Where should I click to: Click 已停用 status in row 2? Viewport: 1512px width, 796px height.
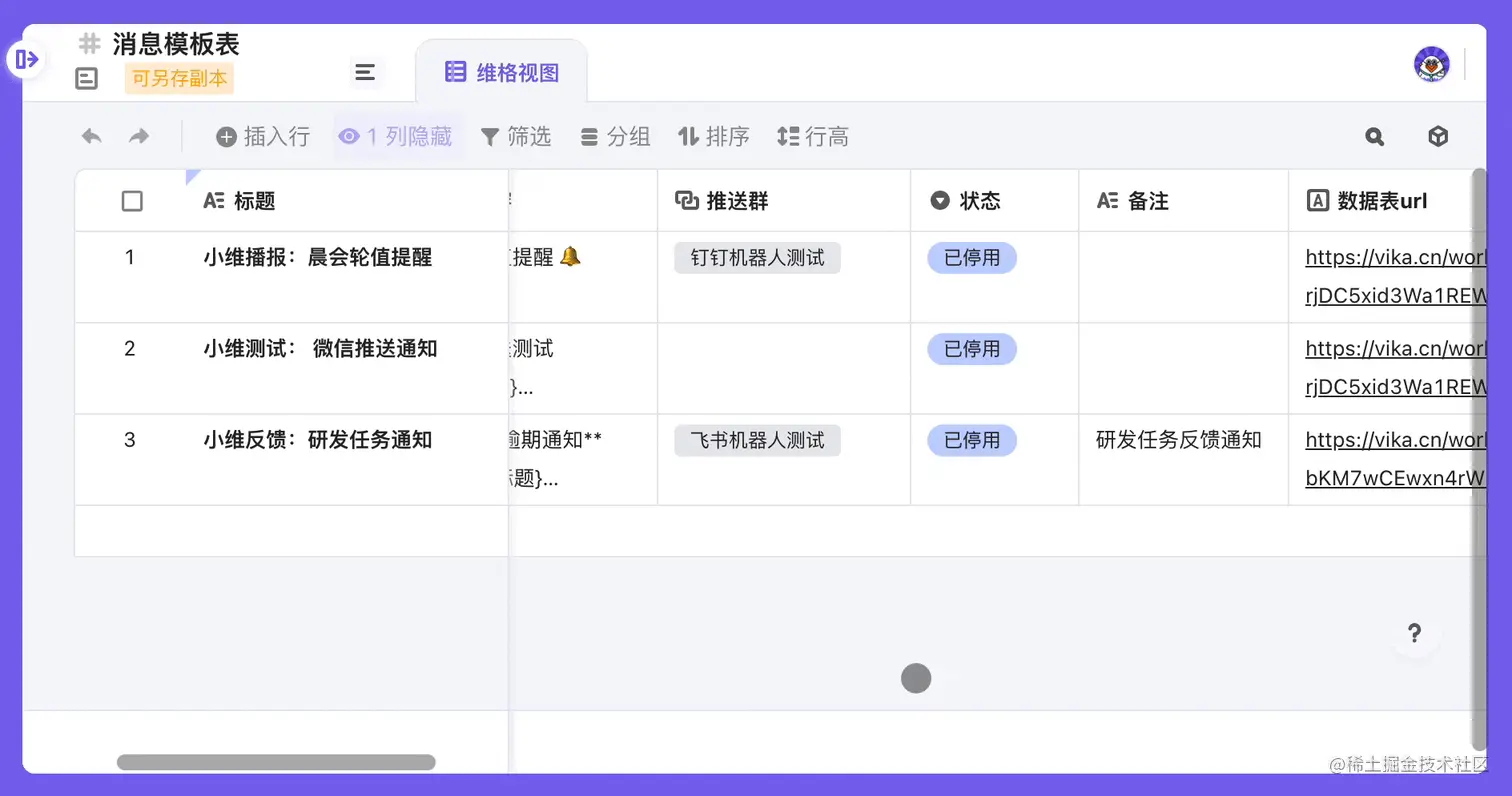tap(972, 349)
